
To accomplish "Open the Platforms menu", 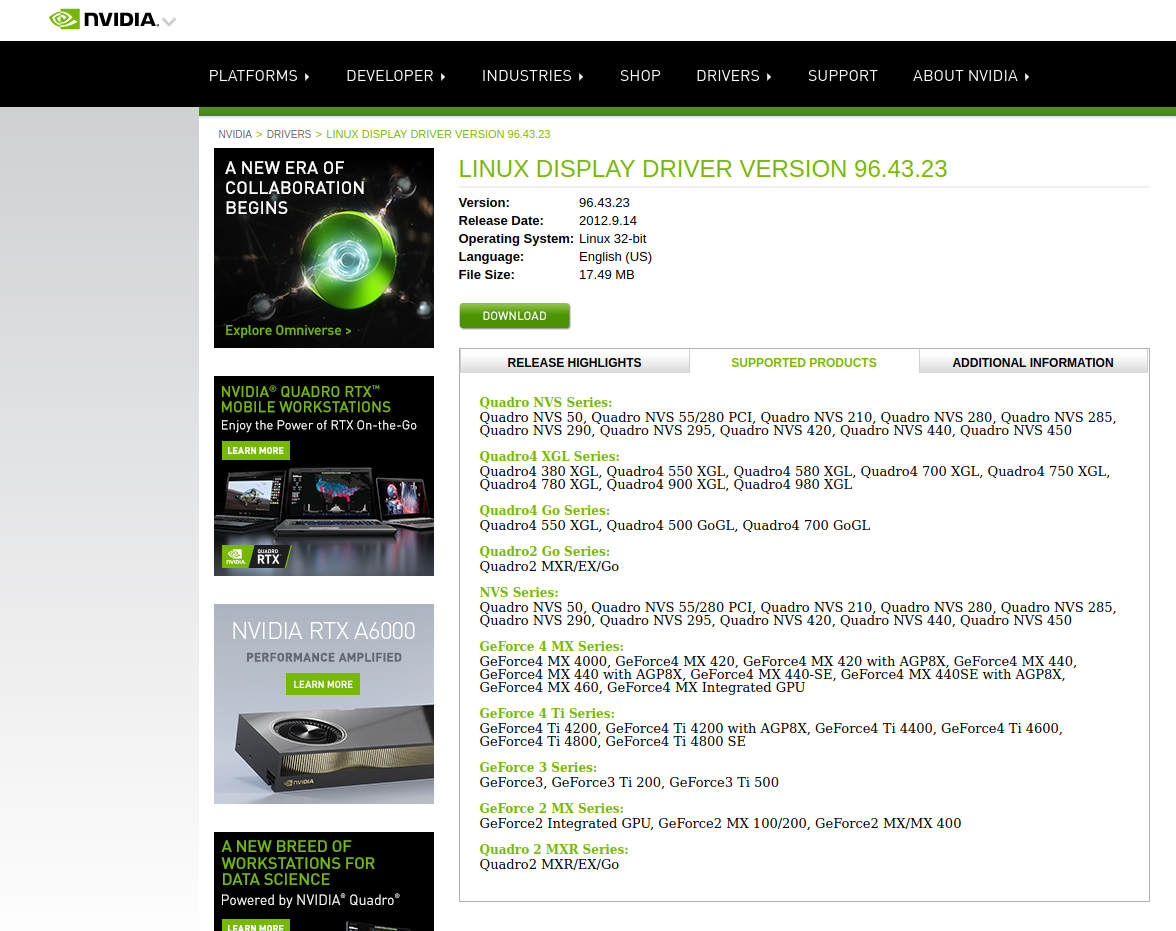I will 260,76.
